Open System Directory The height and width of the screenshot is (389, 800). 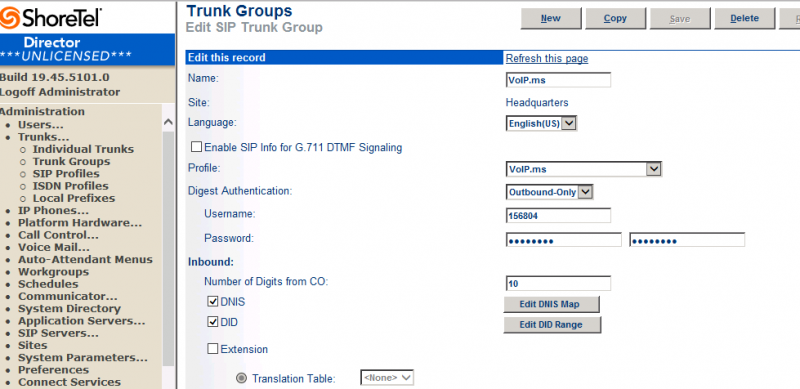point(69,308)
